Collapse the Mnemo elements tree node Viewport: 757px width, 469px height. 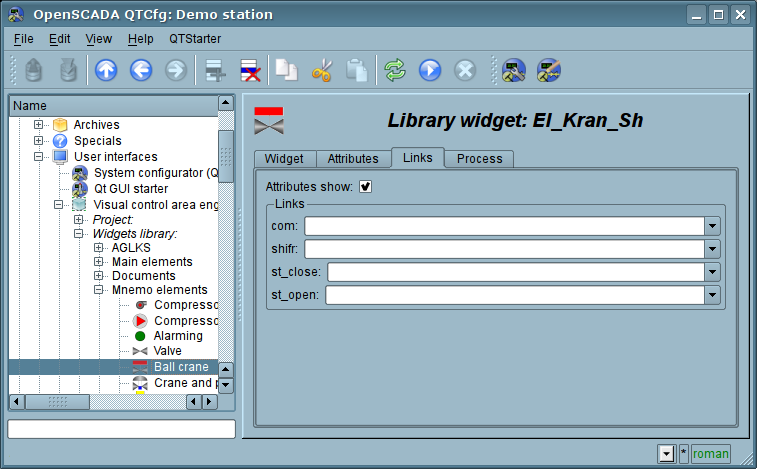click(99, 290)
